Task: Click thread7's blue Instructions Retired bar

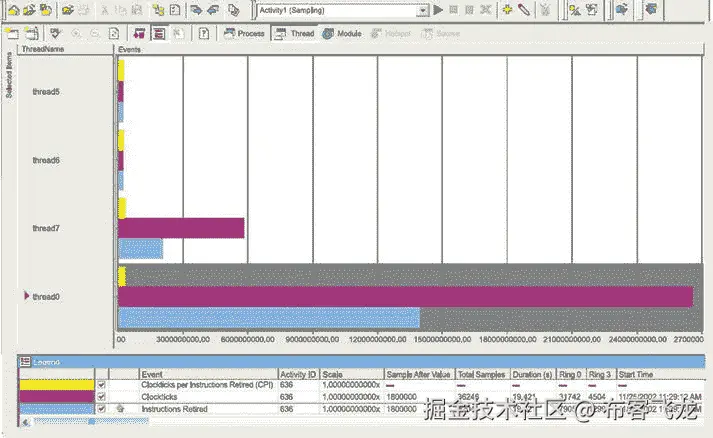Action: click(x=141, y=249)
